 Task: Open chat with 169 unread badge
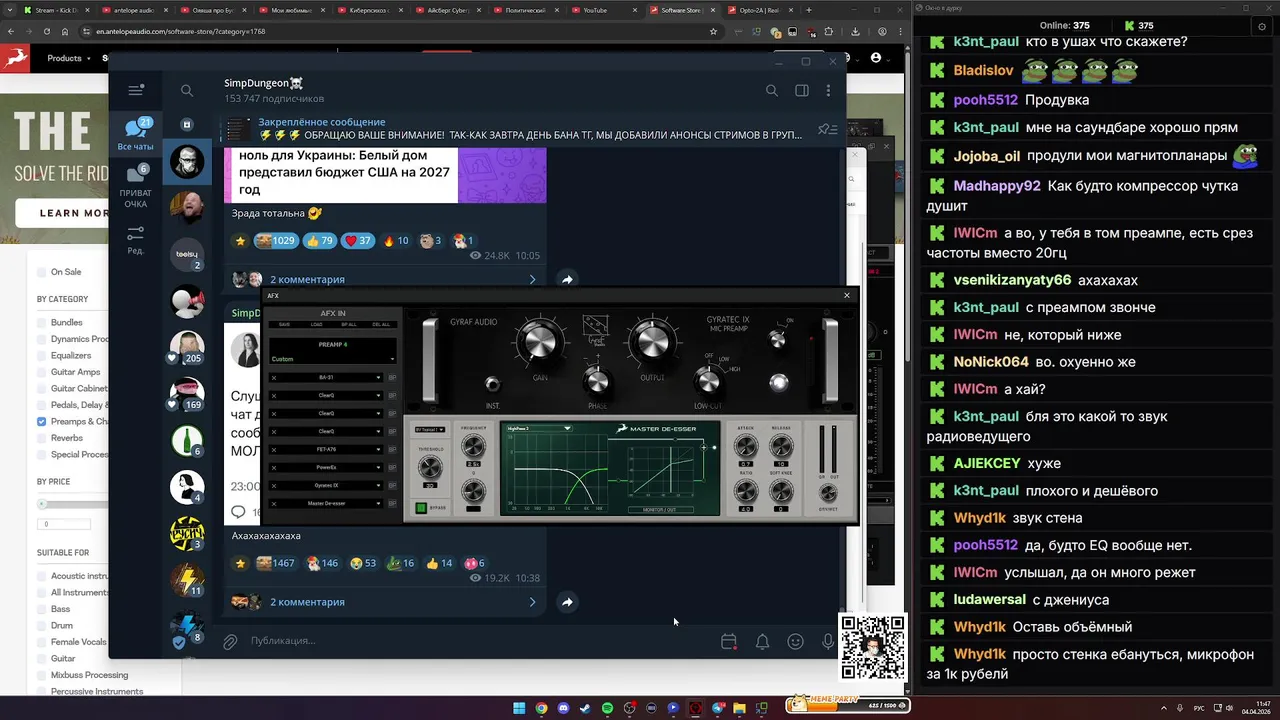pyautogui.click(x=187, y=394)
